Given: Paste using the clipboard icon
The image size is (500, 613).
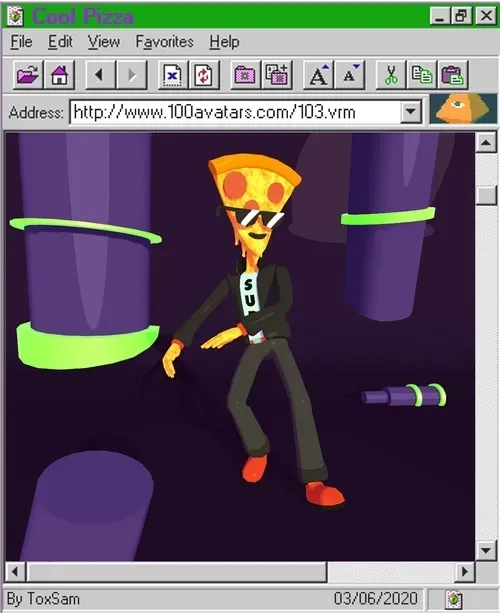Looking at the screenshot, I should (x=453, y=74).
